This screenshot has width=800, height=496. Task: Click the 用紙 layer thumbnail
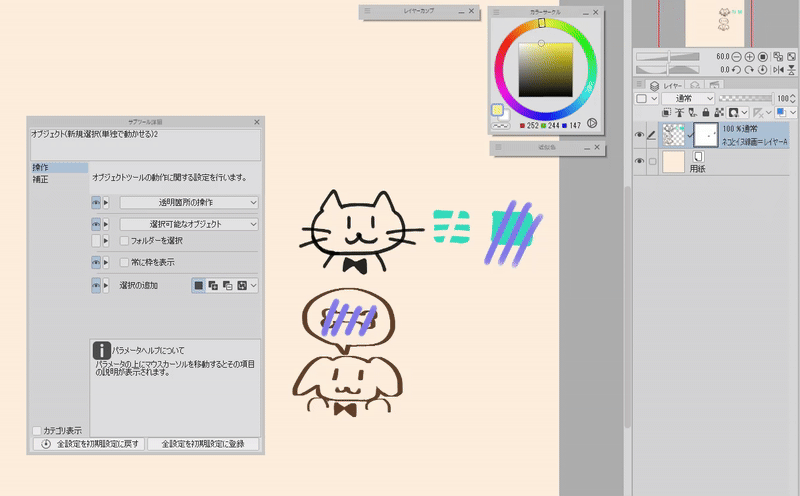(x=673, y=161)
